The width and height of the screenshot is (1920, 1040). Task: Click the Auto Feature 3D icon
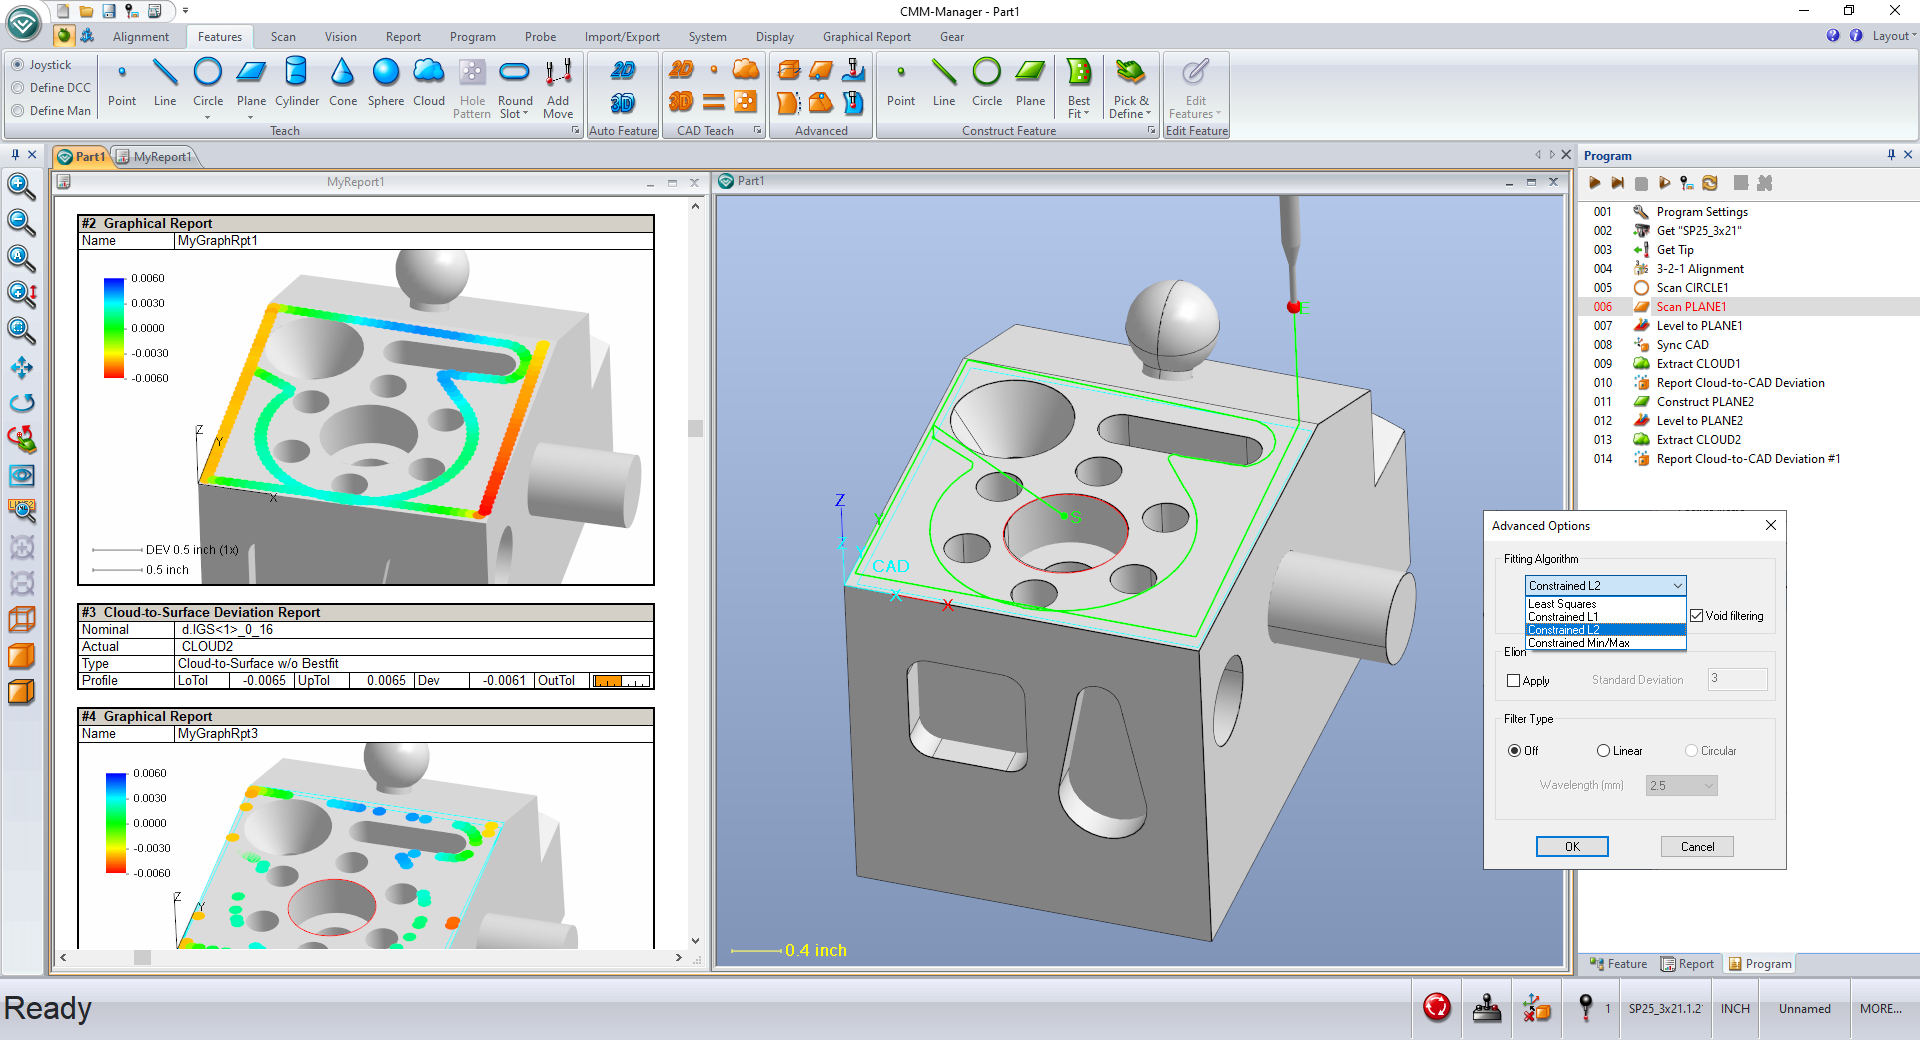click(x=623, y=103)
